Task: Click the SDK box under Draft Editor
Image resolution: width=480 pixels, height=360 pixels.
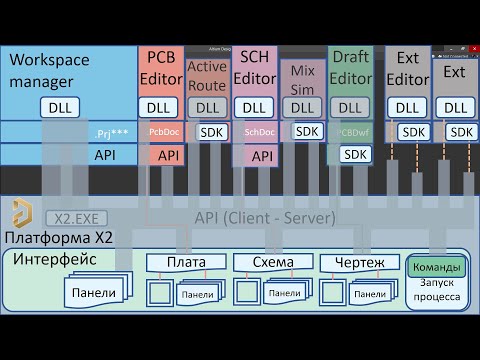Action: 355,154
